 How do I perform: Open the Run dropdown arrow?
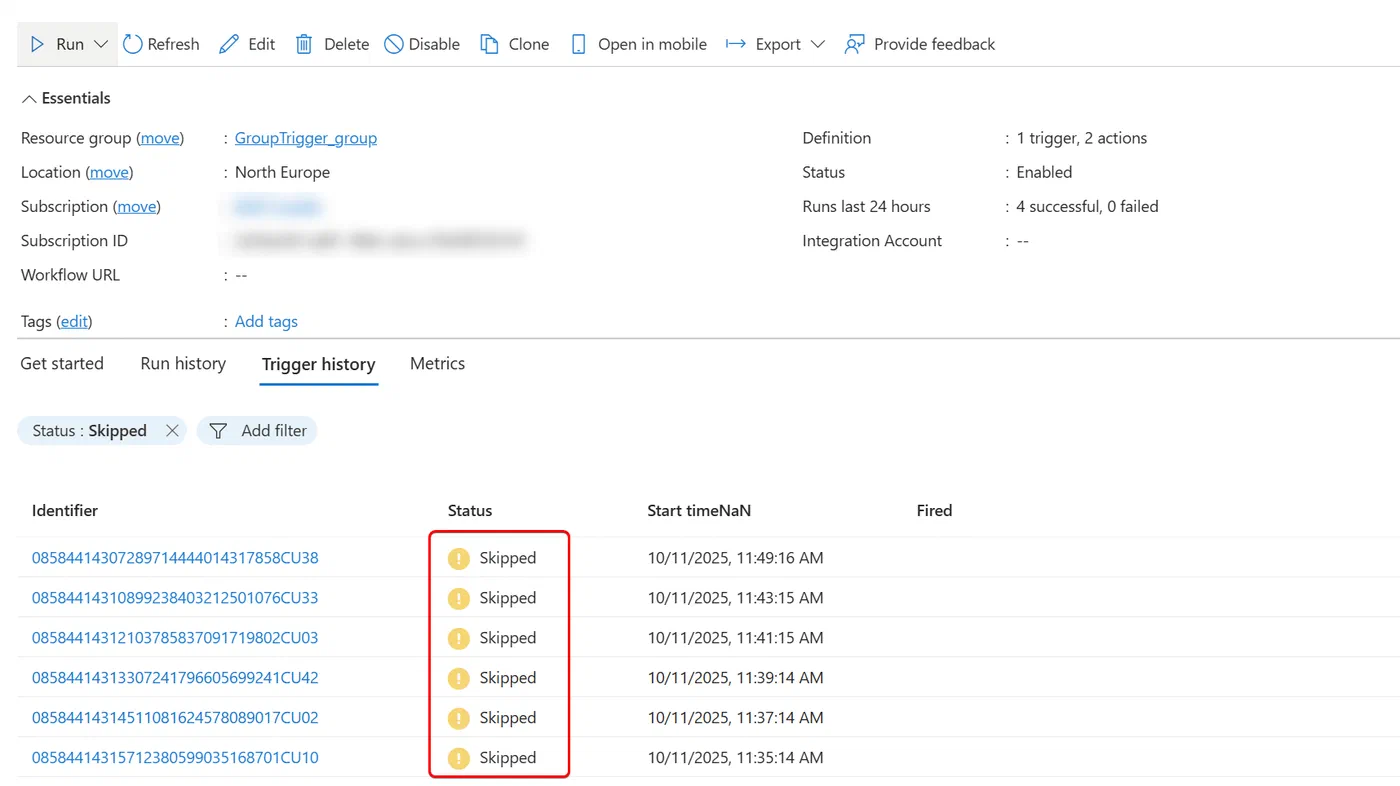click(x=101, y=44)
